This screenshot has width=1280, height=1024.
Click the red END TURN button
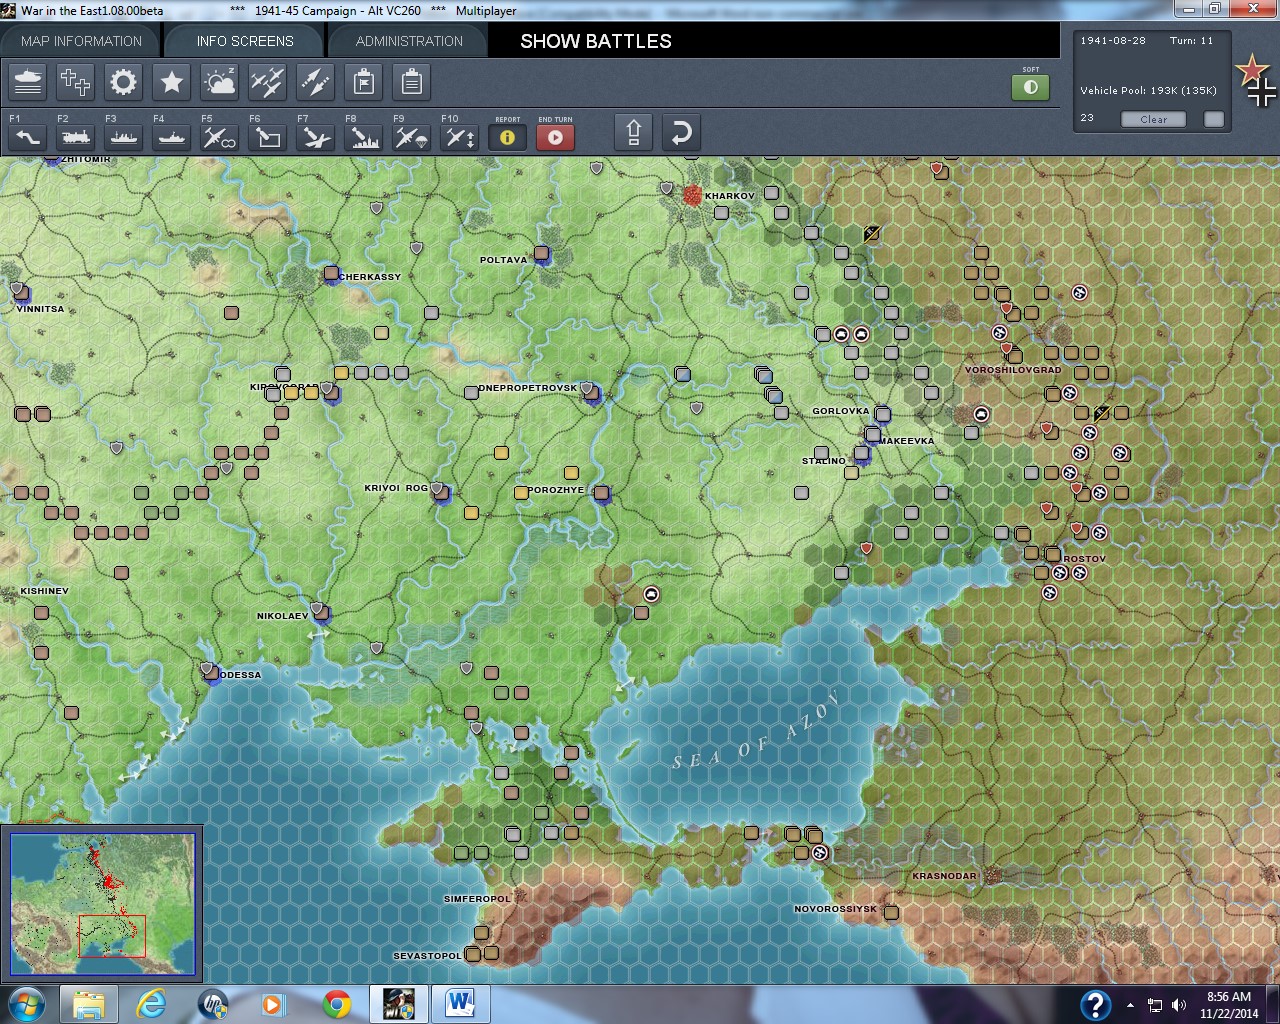[x=555, y=137]
